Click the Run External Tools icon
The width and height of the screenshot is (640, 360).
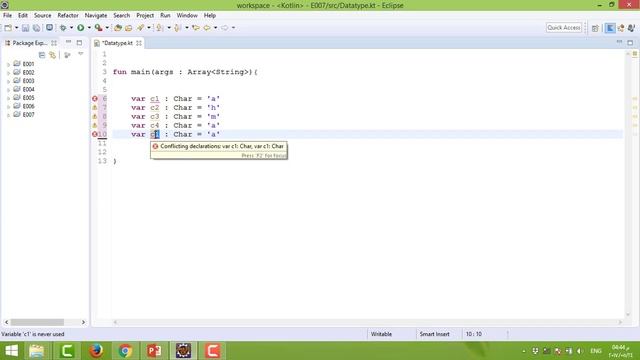(98, 28)
